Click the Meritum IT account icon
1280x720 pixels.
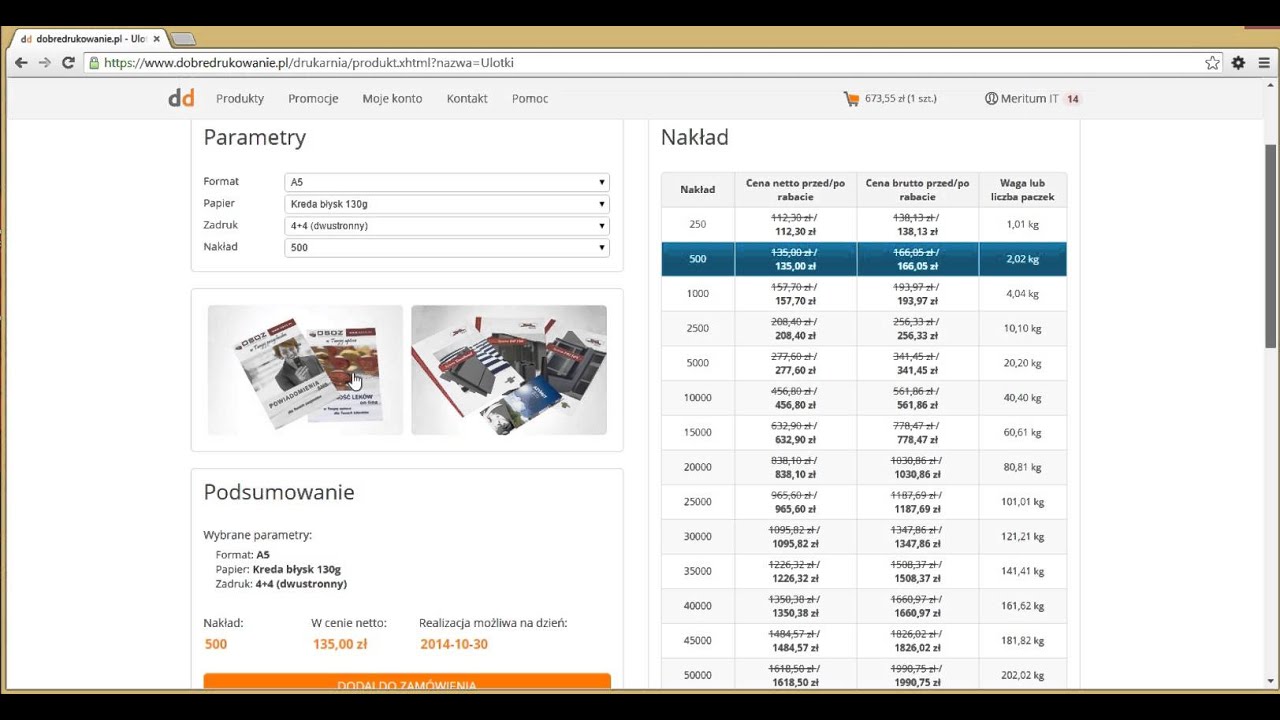coord(991,99)
